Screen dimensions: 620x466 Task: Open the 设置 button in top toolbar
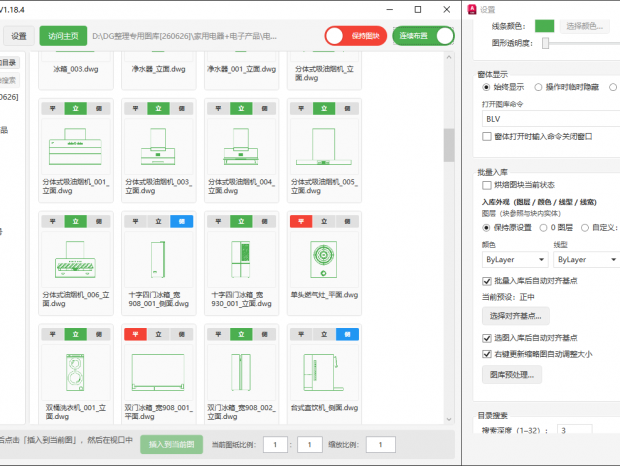[19, 36]
